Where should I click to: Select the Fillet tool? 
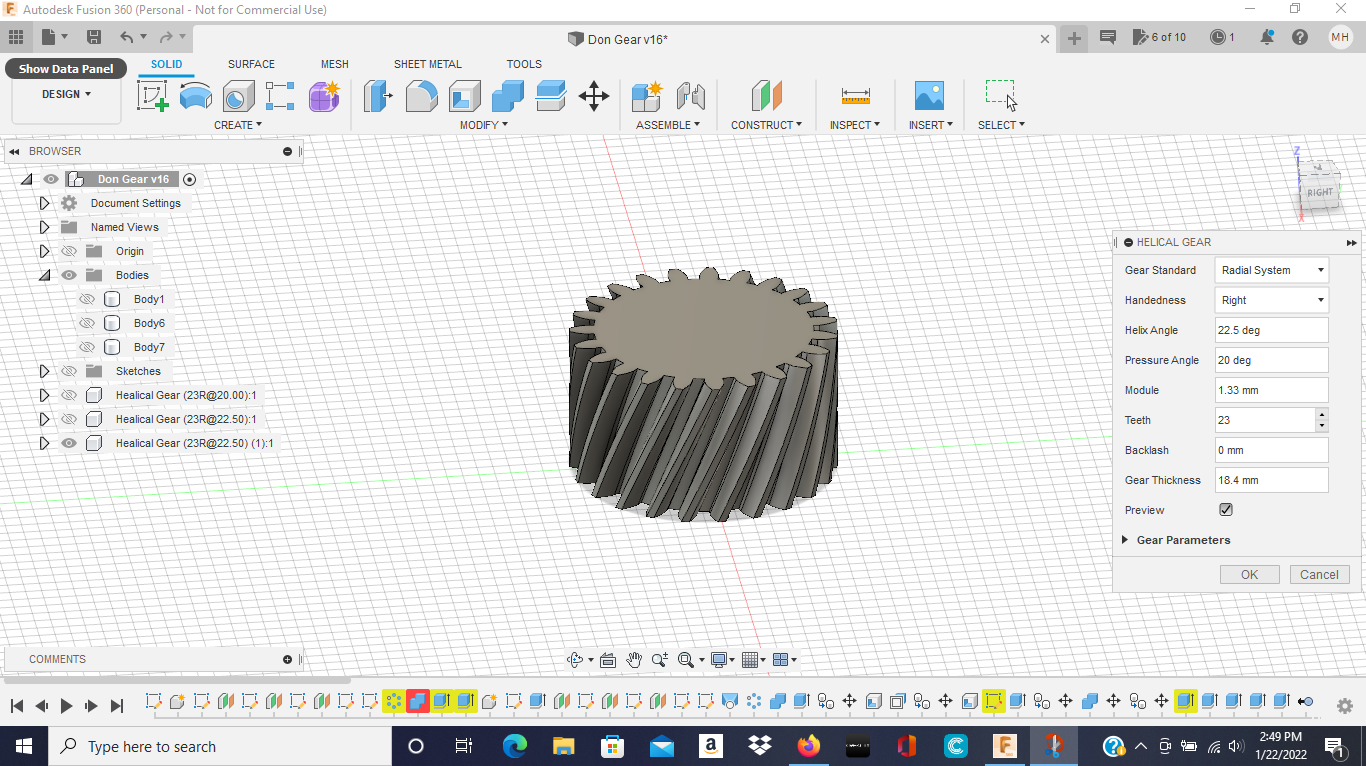(421, 96)
